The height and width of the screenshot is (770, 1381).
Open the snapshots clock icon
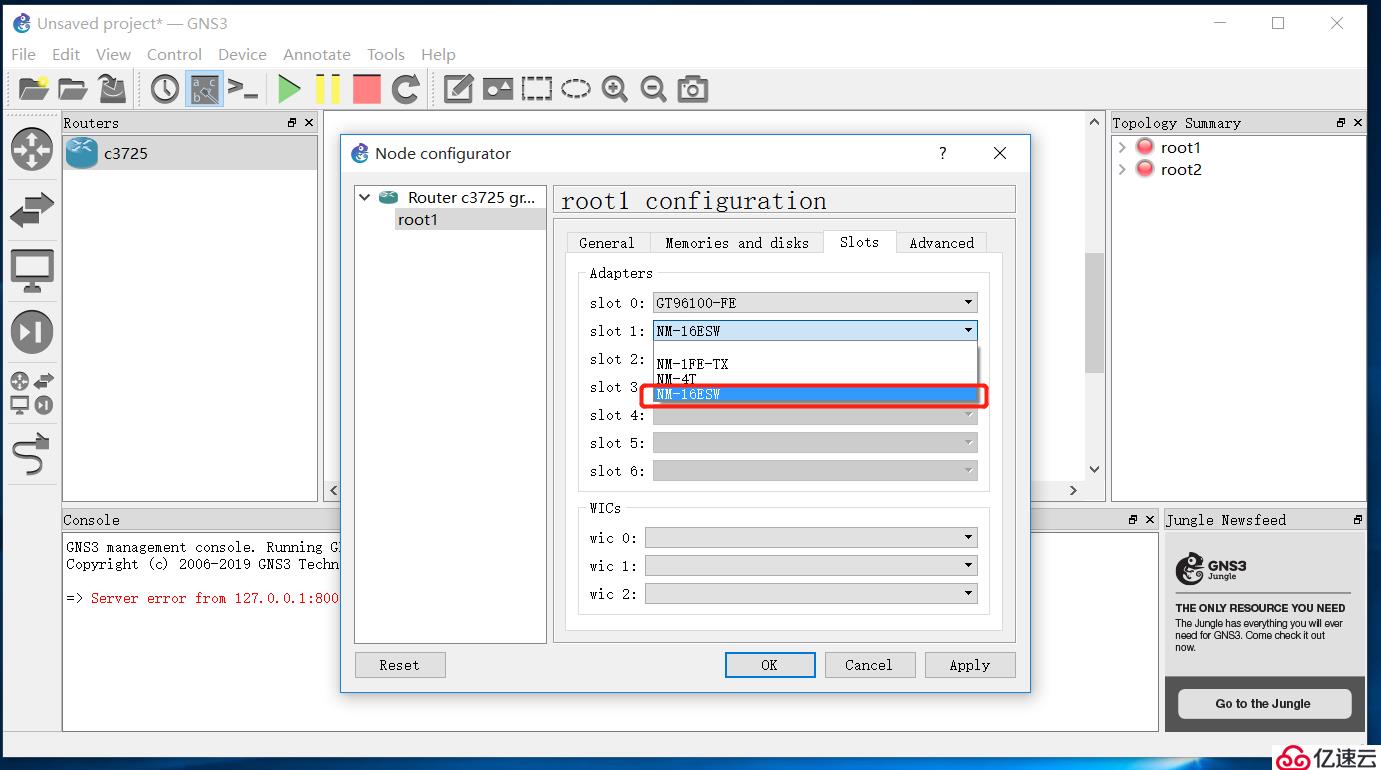165,89
